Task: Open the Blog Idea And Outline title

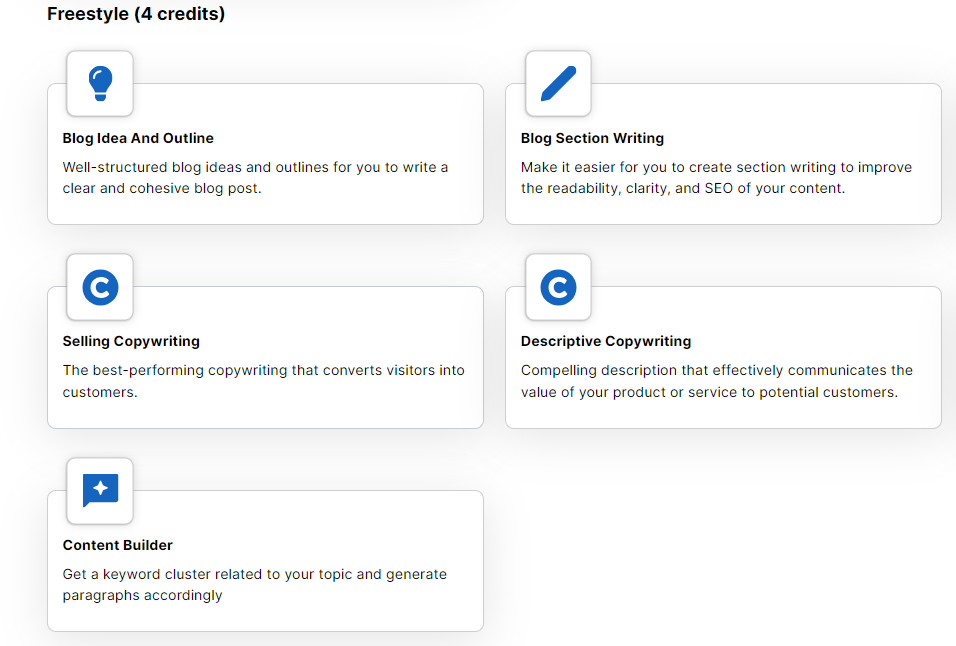Action: 138,138
